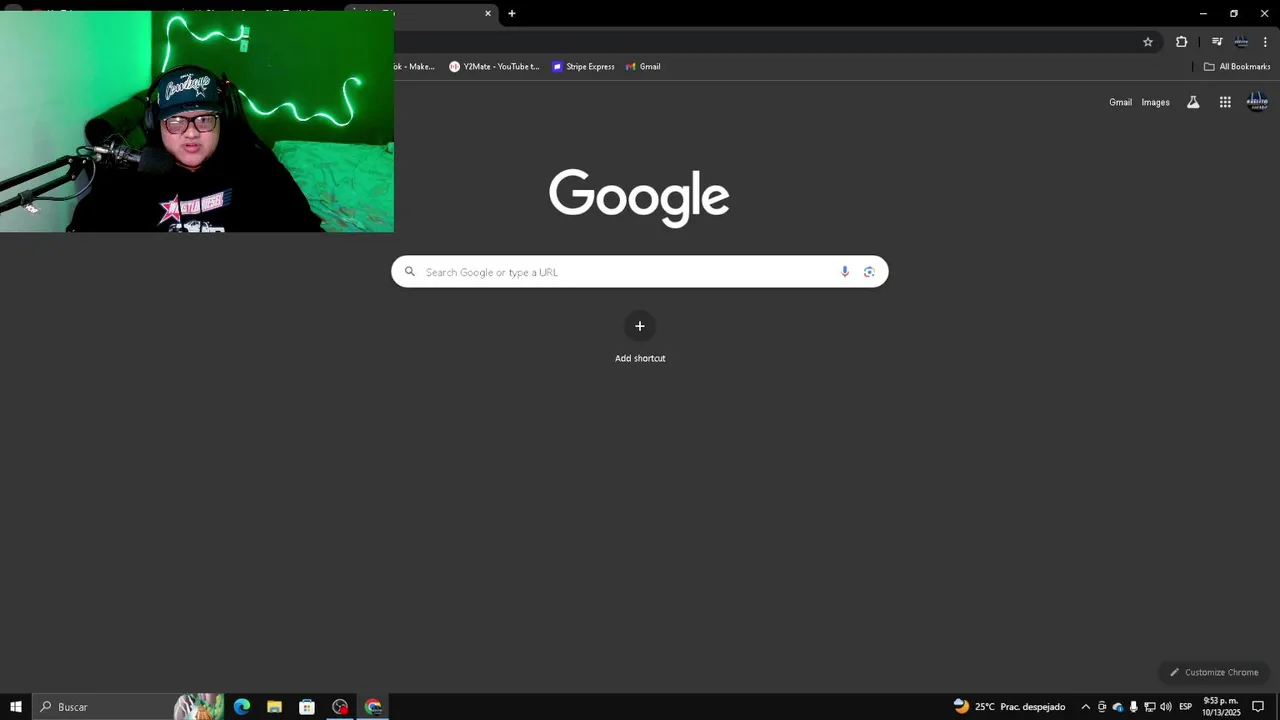The image size is (1280, 720).
Task: Open the media control playlist icon
Action: [x=1217, y=42]
